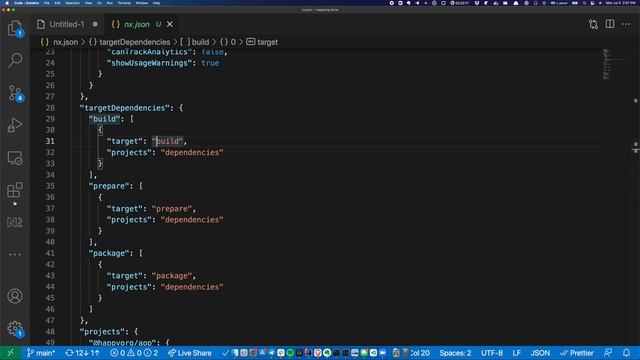
Task: Close the nx.json tab
Action: [170, 24]
